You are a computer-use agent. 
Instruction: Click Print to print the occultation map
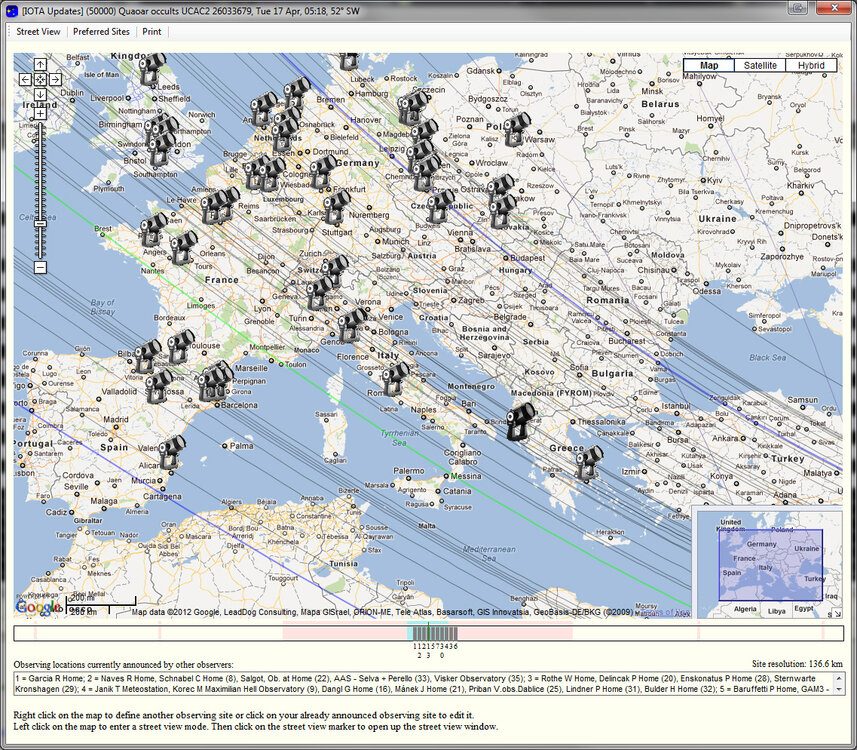(152, 31)
